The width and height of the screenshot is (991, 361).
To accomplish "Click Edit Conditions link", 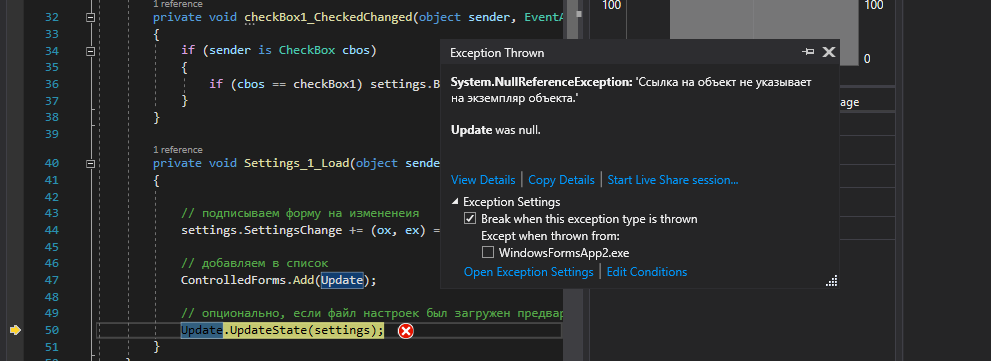I will point(647,272).
